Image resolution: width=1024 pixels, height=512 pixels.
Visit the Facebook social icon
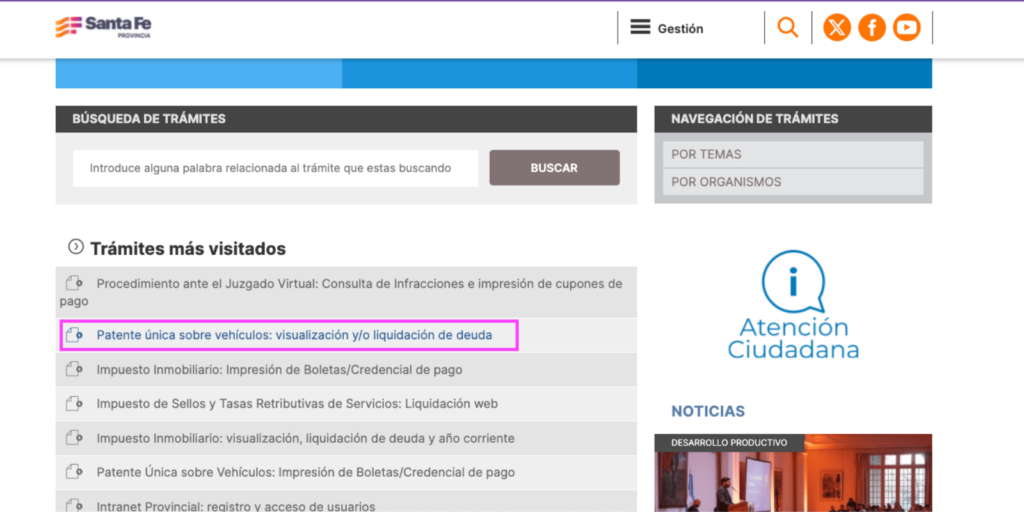coord(872,27)
